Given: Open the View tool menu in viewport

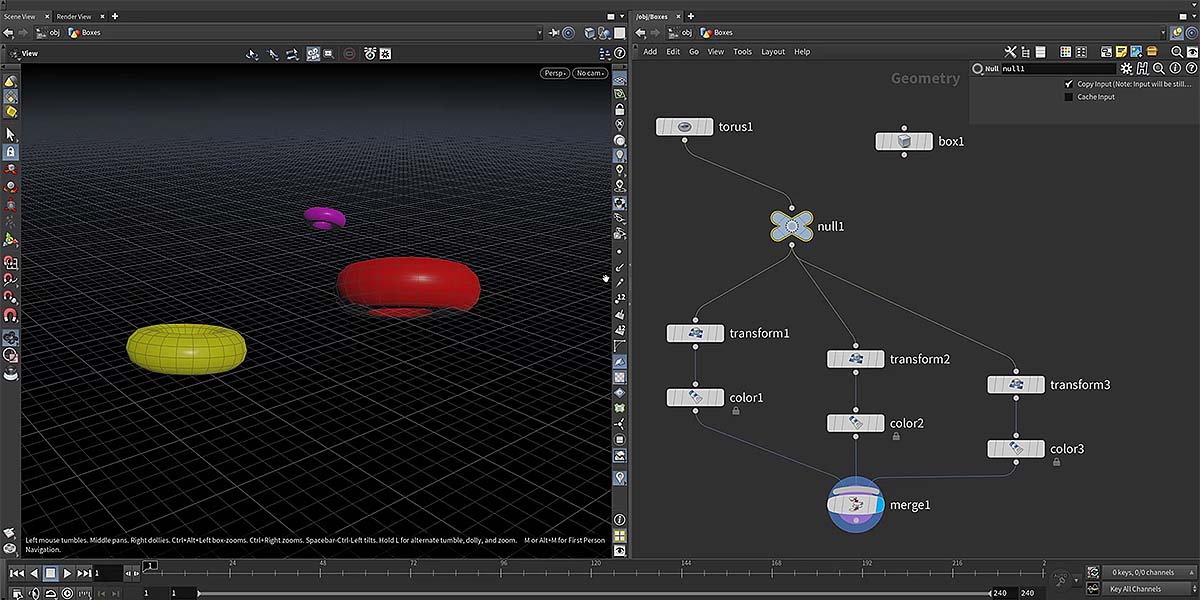Looking at the screenshot, I should click(x=22, y=53).
